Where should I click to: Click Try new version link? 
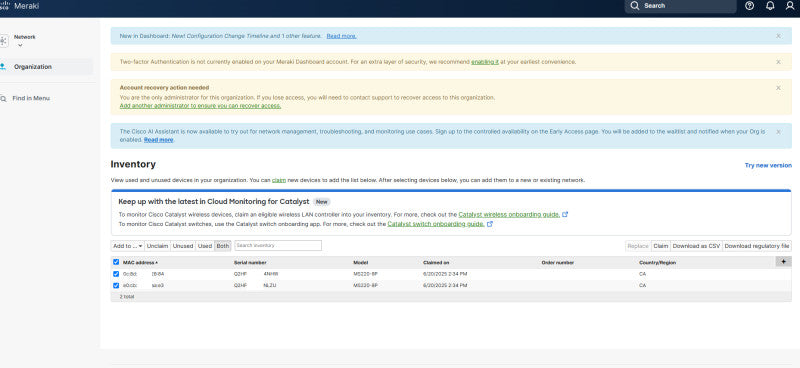[x=768, y=165]
